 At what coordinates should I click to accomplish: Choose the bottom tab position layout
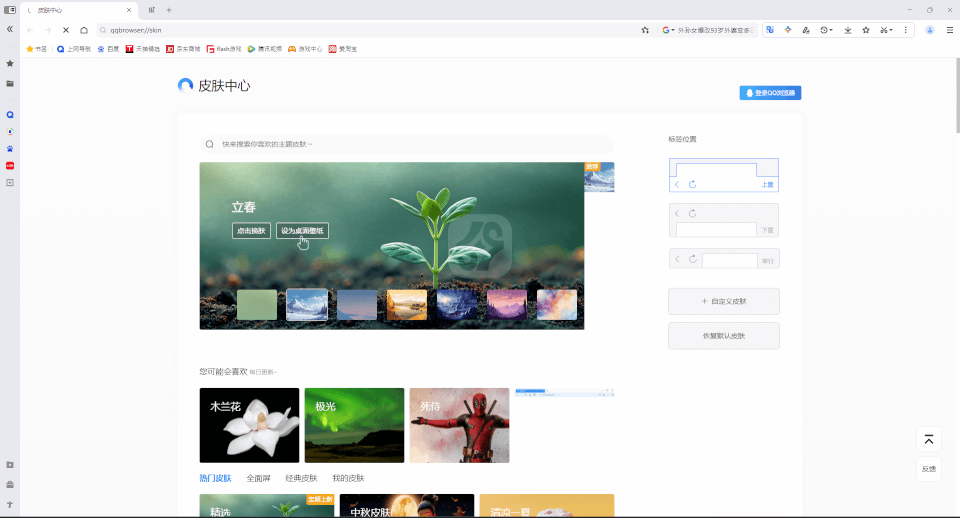tap(724, 220)
